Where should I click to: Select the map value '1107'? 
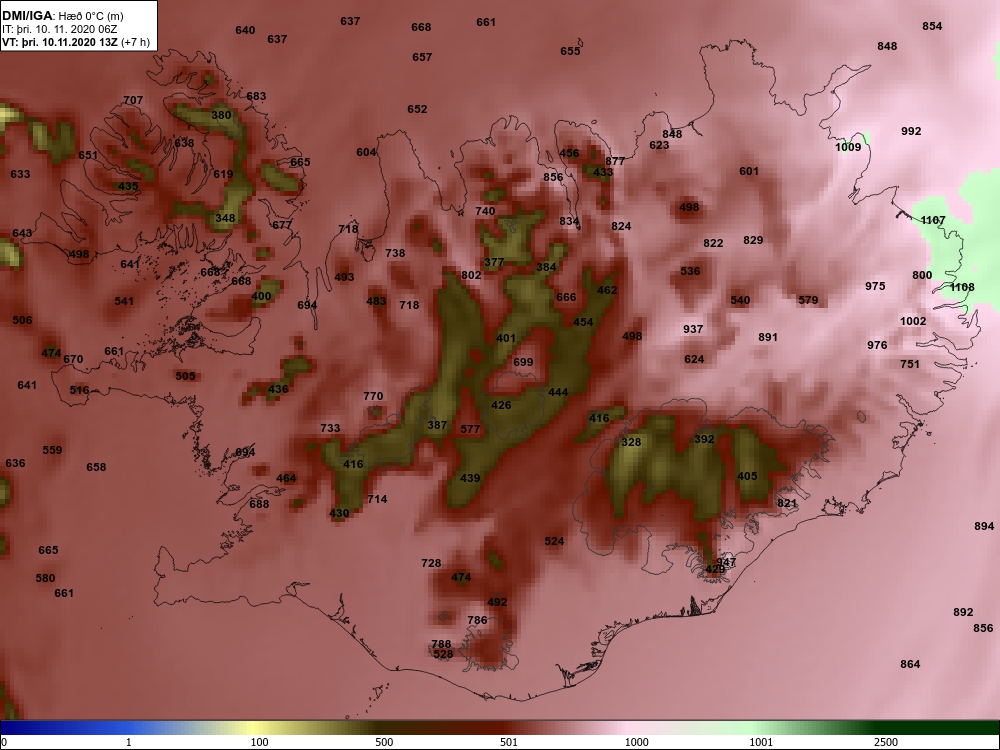click(933, 220)
